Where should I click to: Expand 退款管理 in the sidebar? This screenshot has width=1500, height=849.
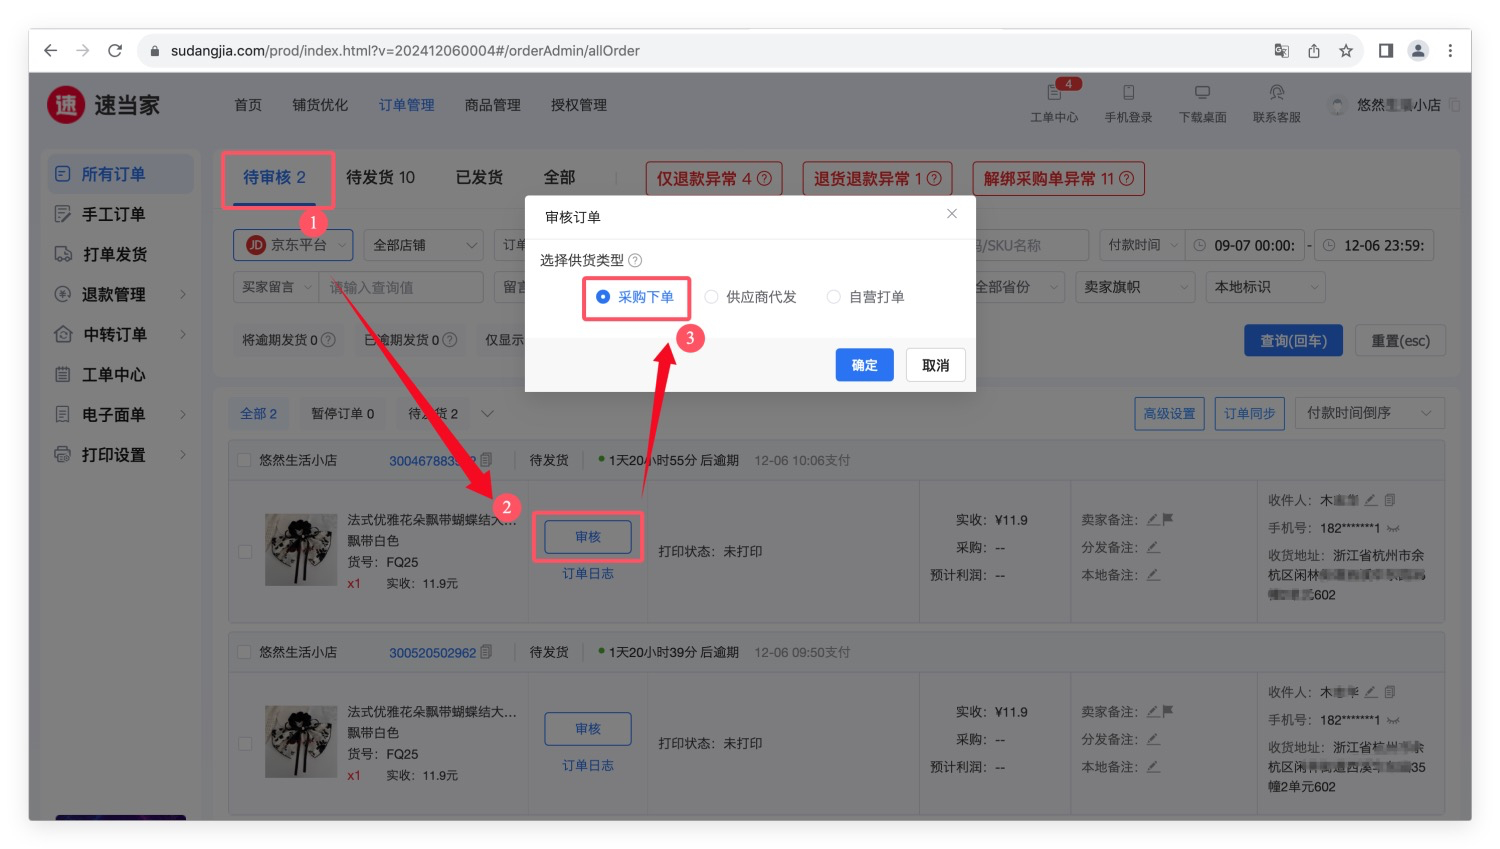coord(120,294)
